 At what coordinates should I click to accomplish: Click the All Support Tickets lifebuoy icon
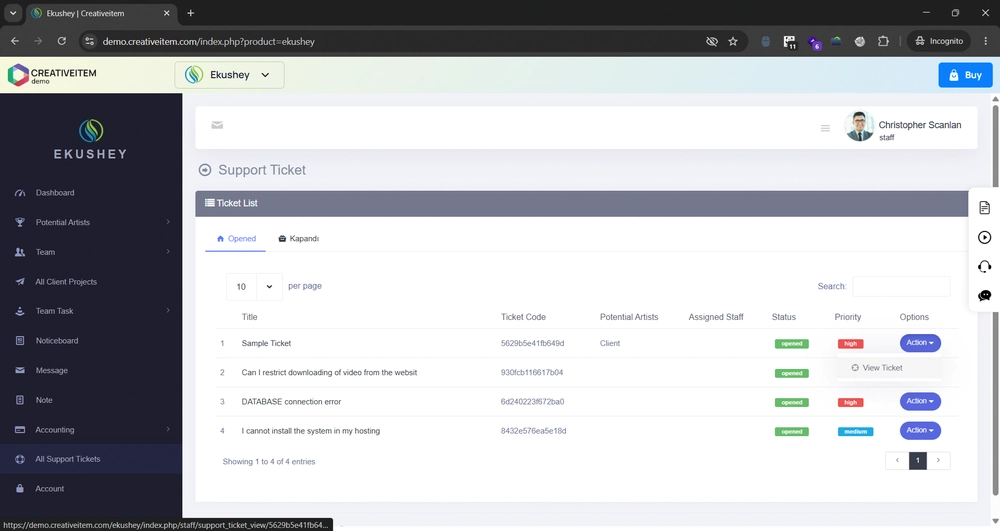(x=20, y=459)
